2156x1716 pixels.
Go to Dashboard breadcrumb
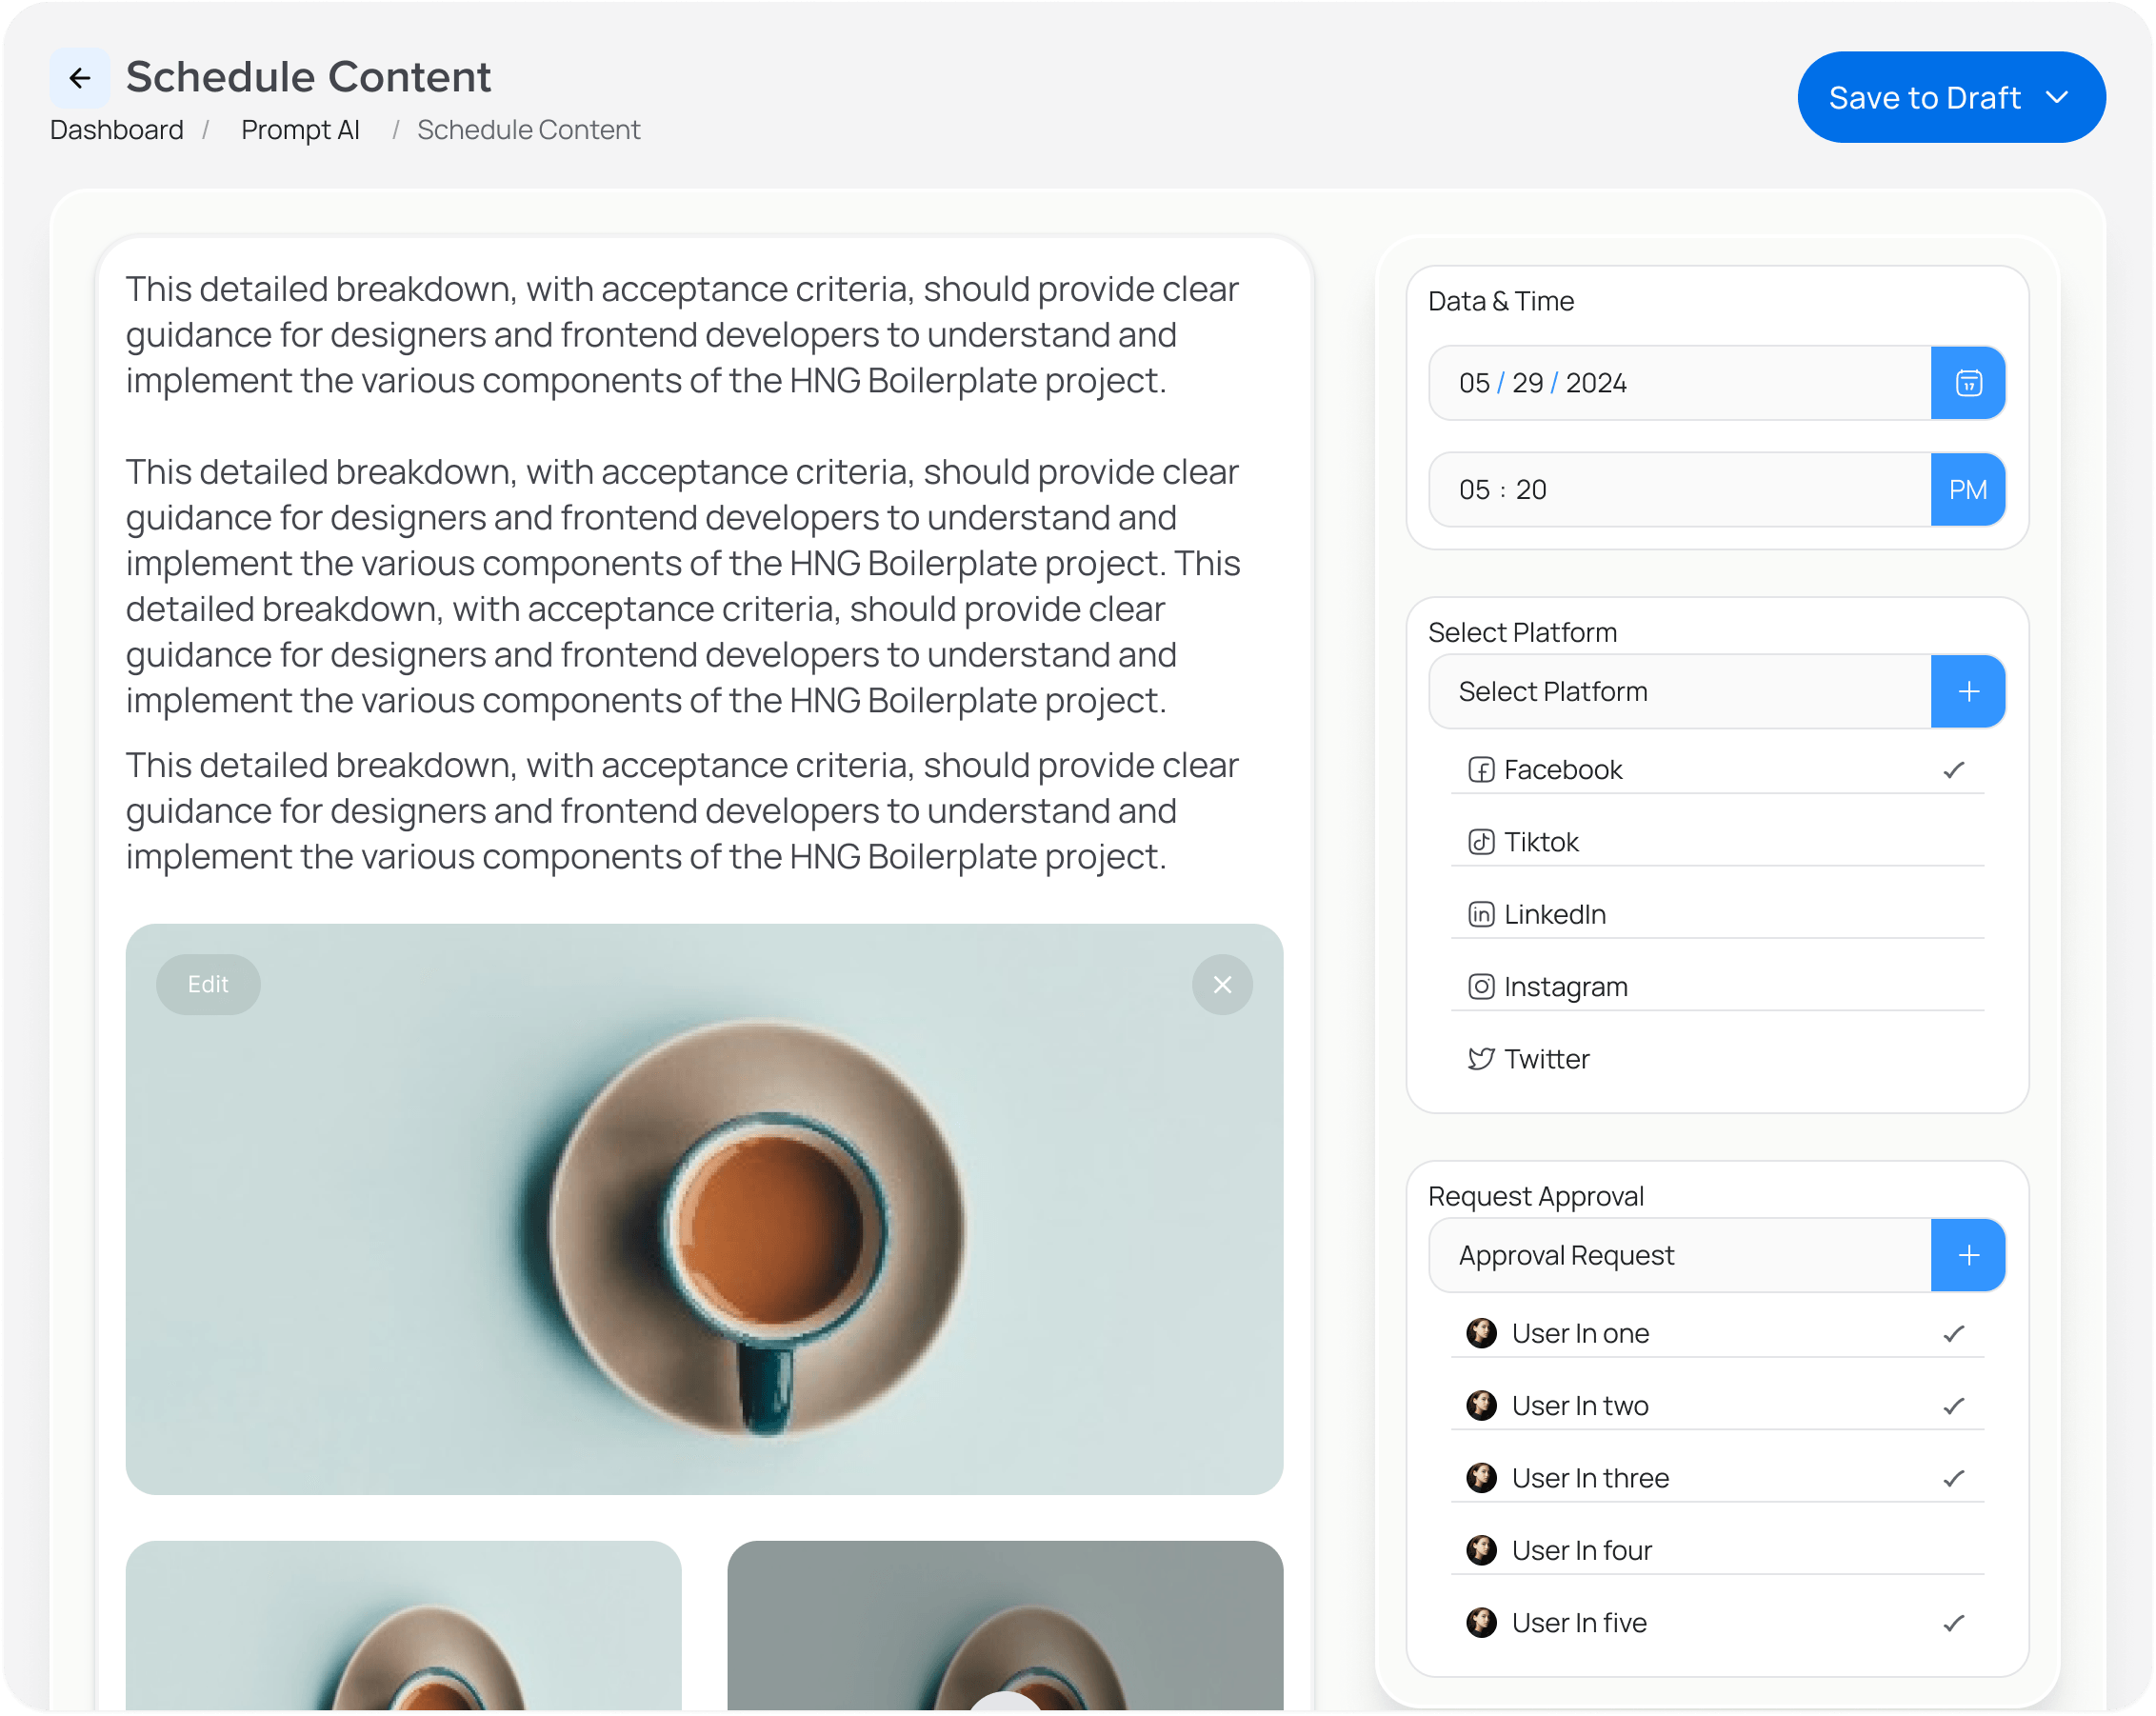pyautogui.click(x=117, y=130)
